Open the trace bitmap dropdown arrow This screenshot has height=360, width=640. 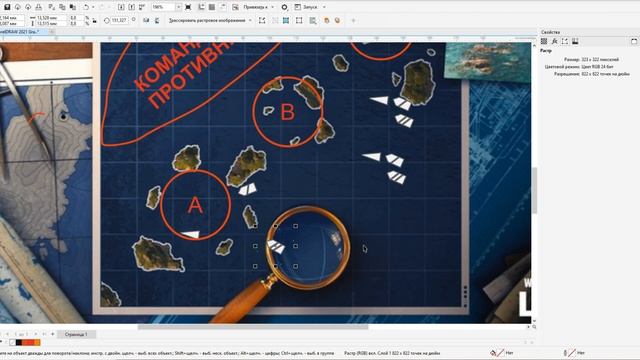pyautogui.click(x=250, y=20)
